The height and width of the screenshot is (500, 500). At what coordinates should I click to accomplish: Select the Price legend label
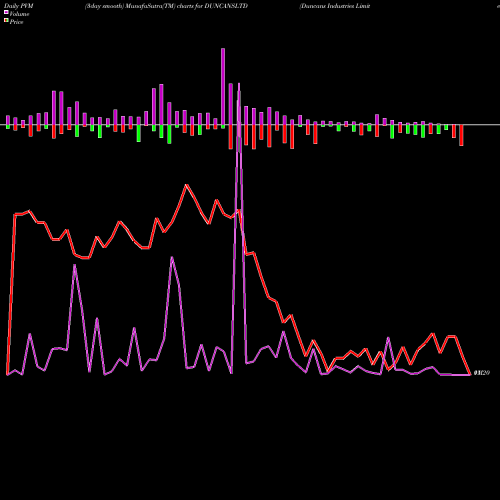[x=16, y=22]
